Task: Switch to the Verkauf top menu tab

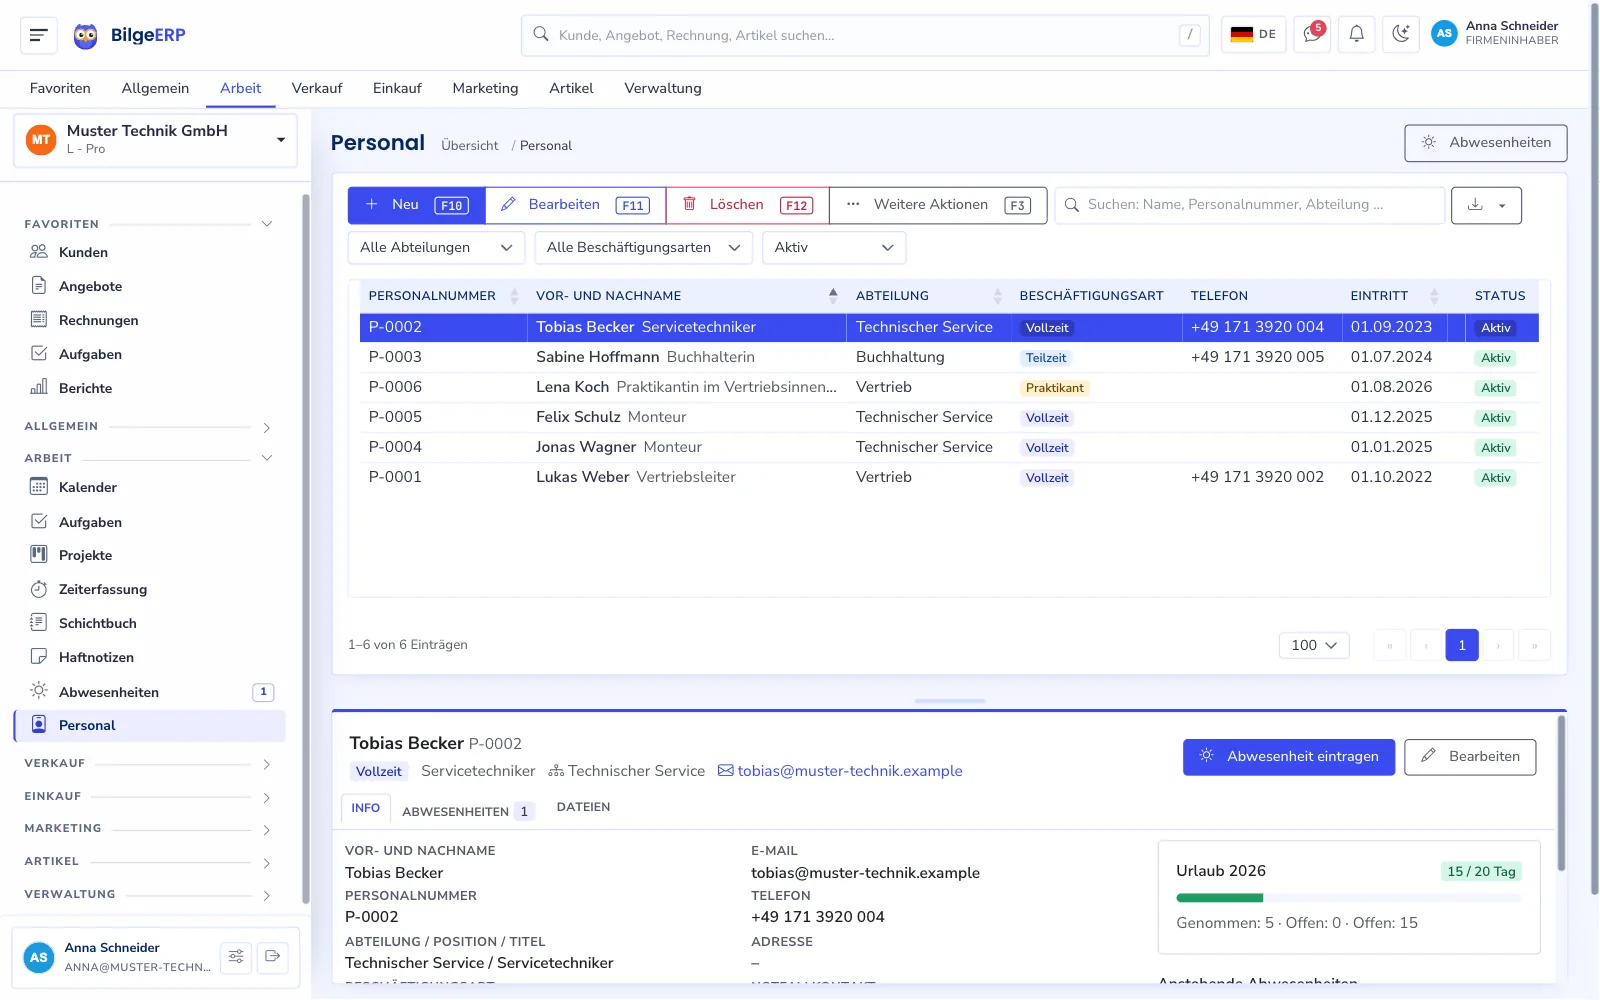Action: (317, 88)
